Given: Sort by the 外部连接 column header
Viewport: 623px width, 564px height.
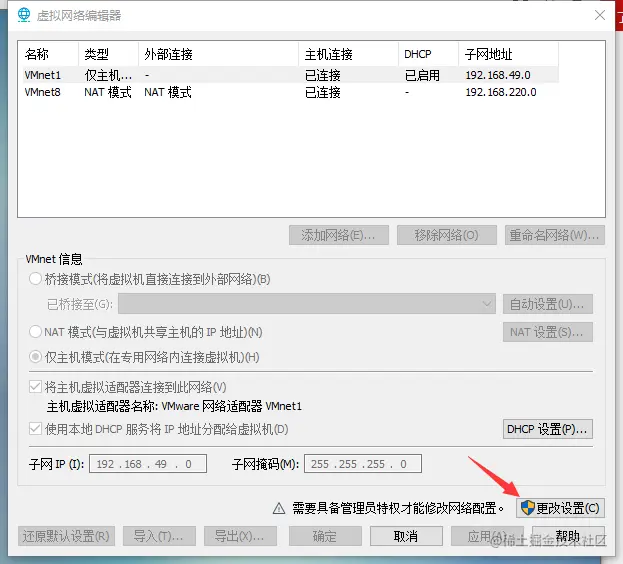Looking at the screenshot, I should pos(219,54).
